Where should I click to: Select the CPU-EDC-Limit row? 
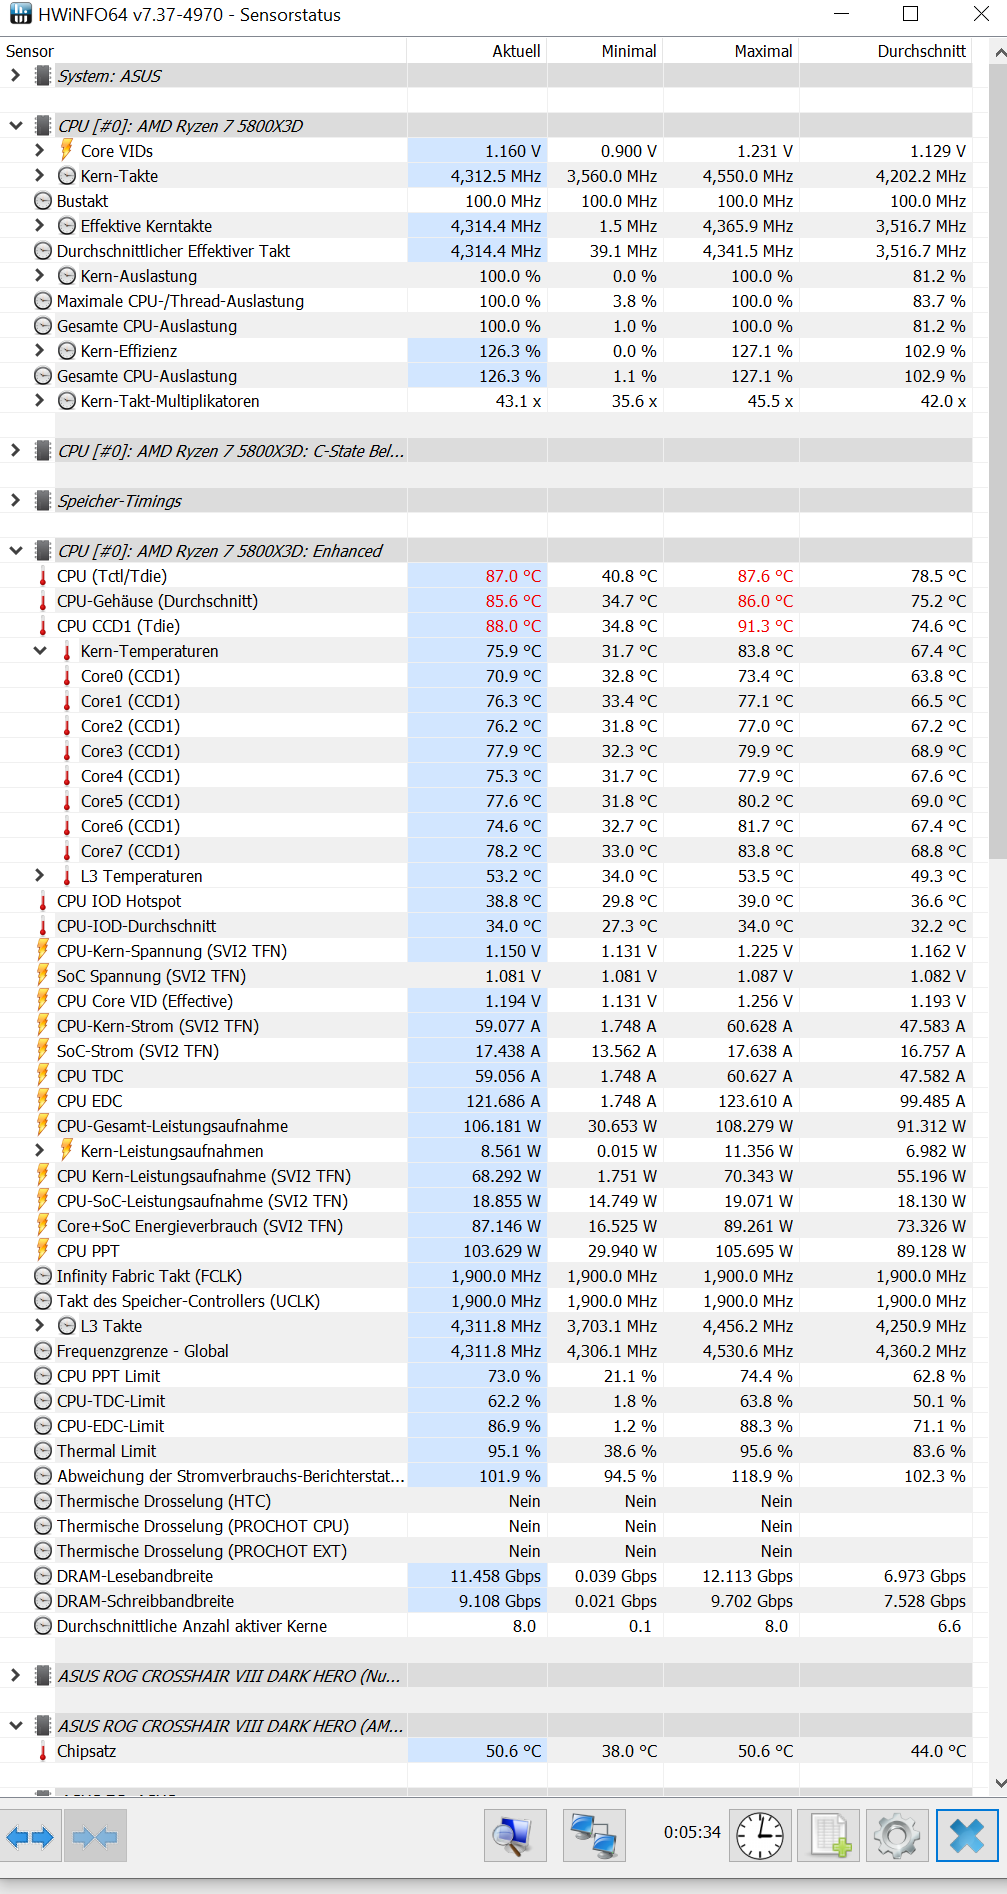tap(486, 1426)
